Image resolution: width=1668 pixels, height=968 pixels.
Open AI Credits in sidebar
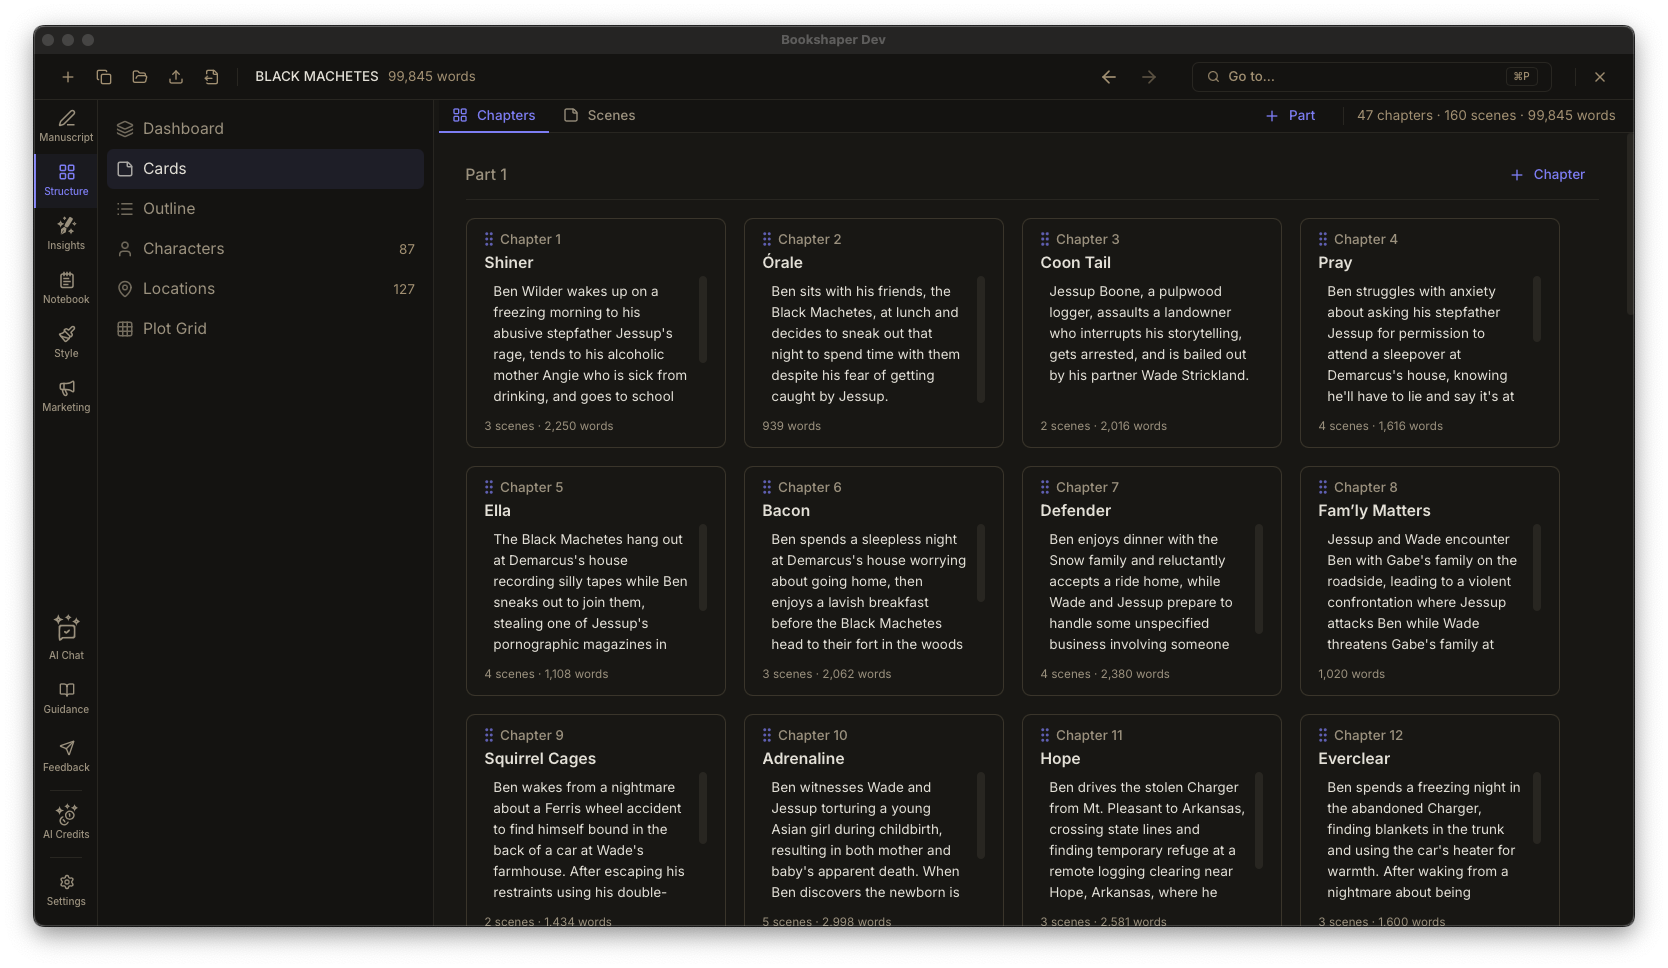click(x=66, y=821)
